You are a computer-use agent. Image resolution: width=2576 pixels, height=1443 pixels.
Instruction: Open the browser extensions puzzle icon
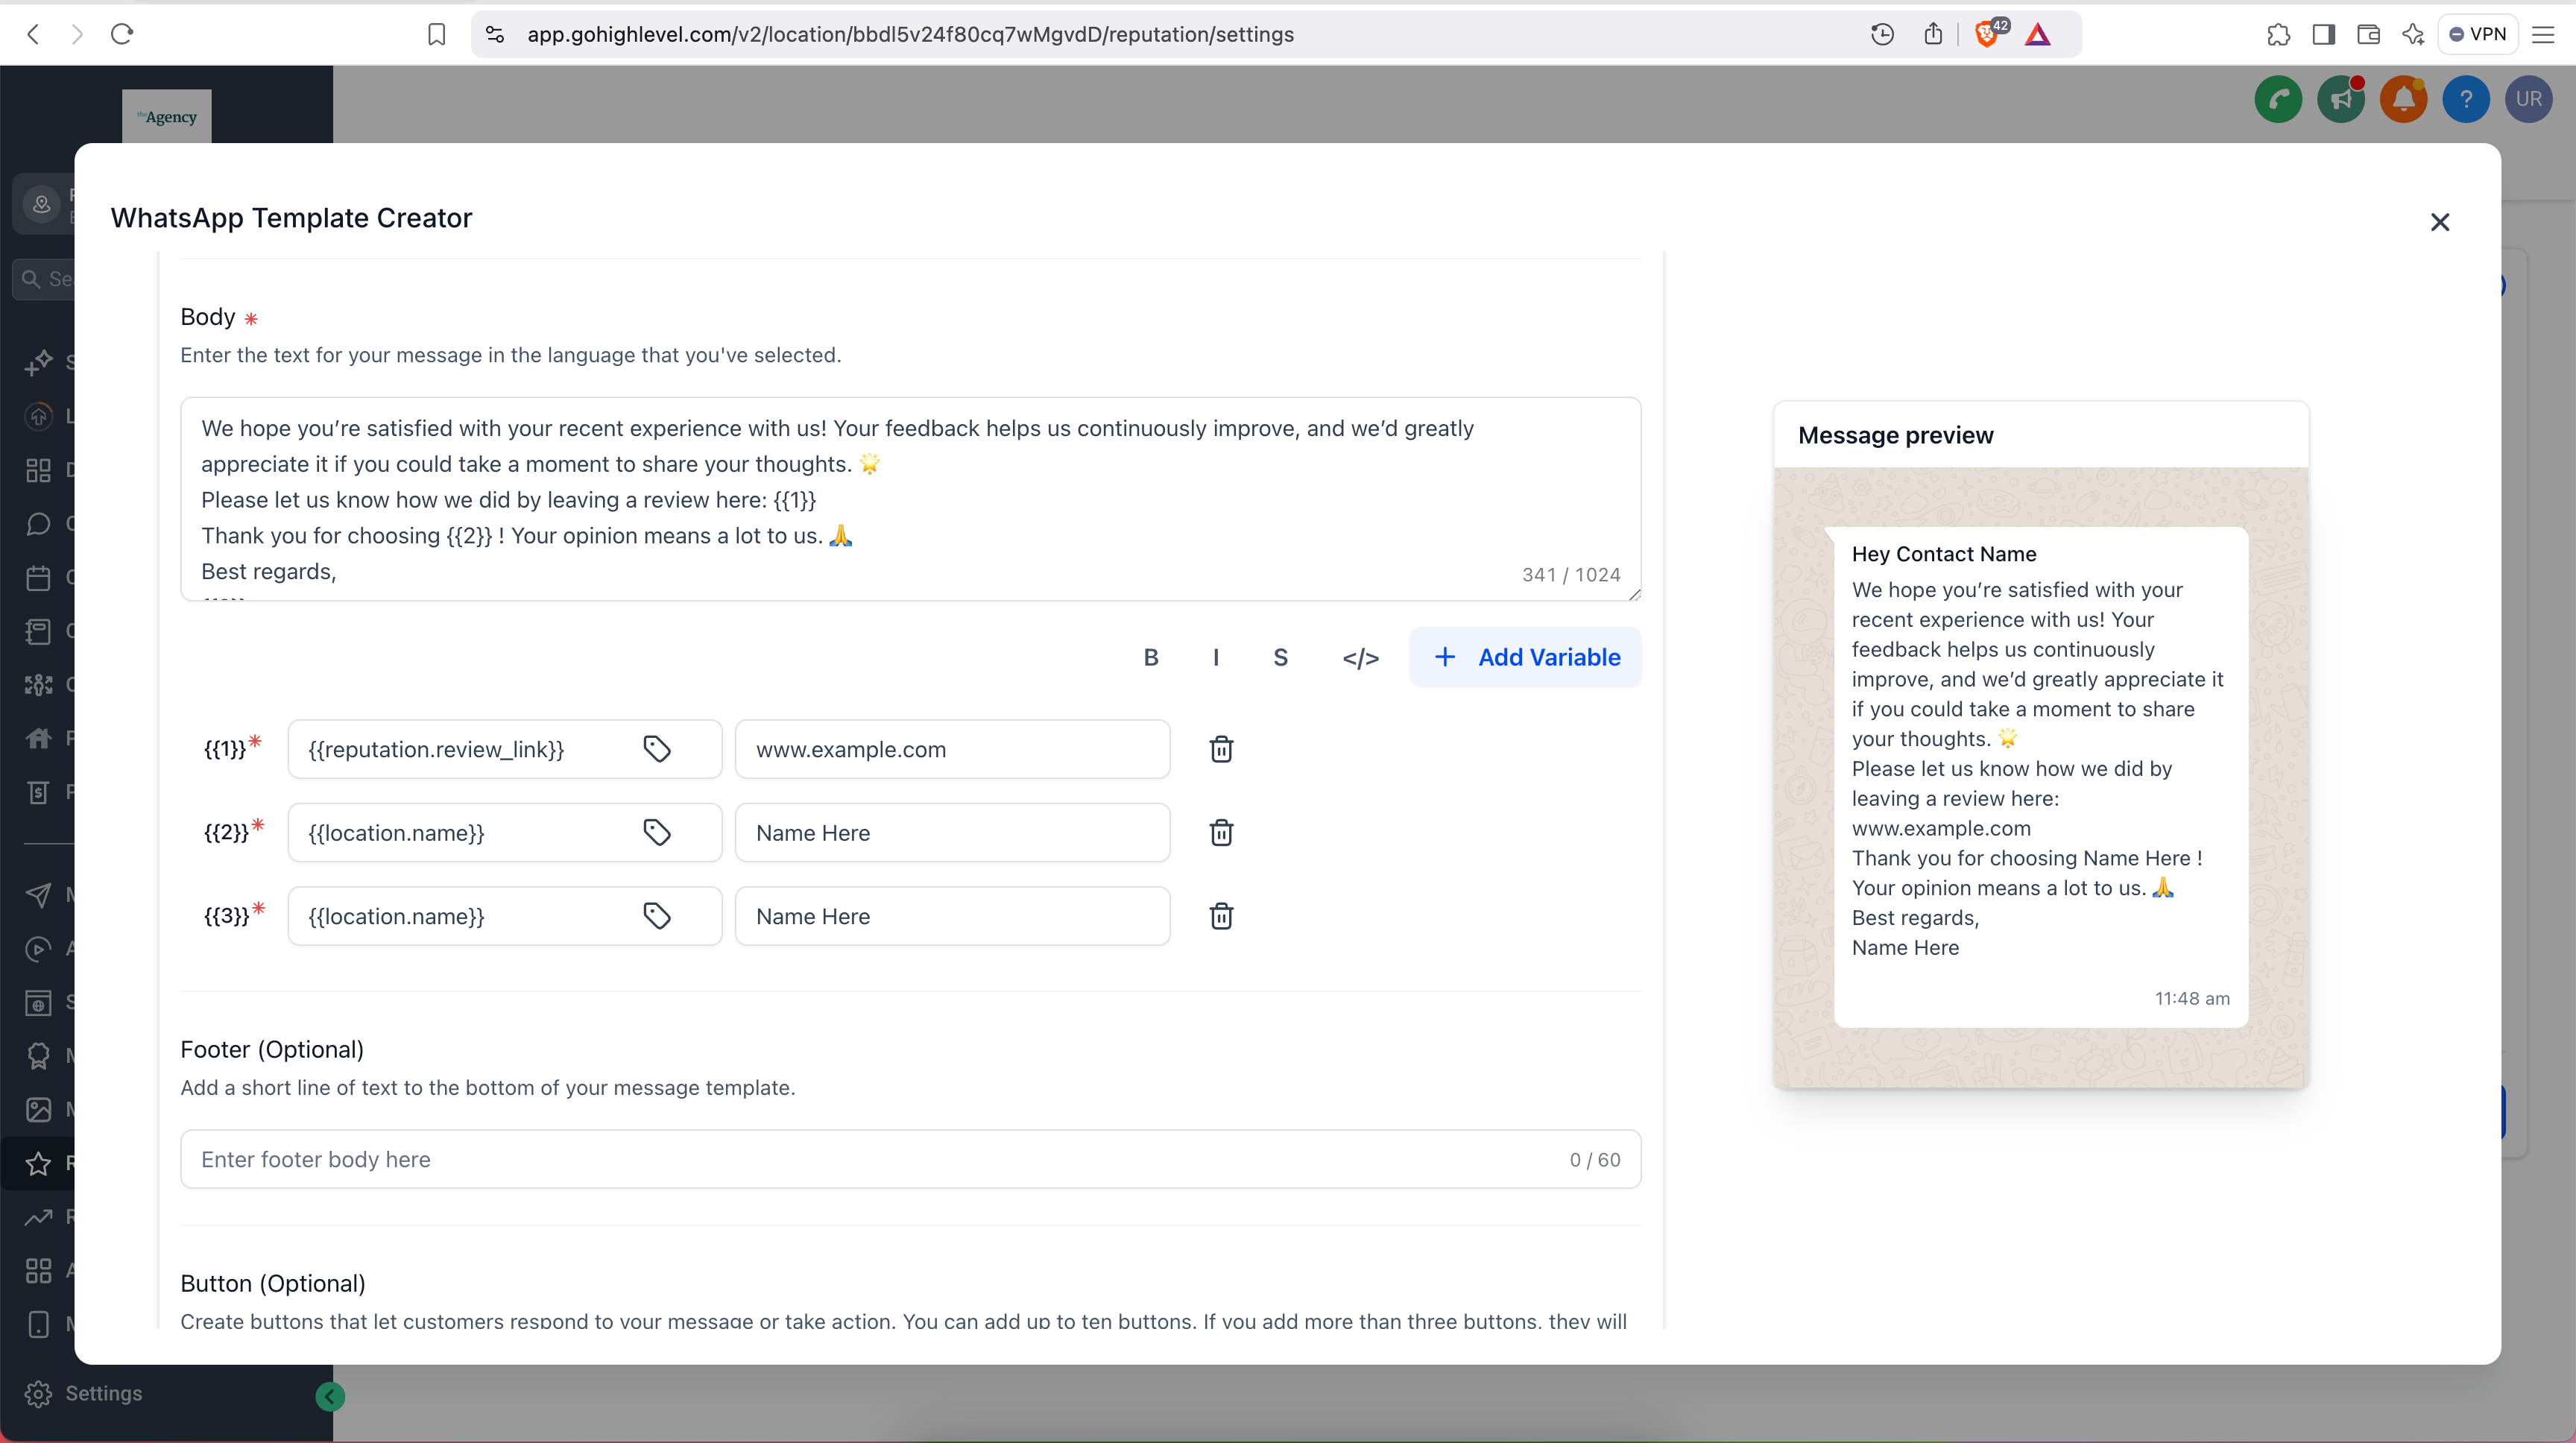[2278, 34]
